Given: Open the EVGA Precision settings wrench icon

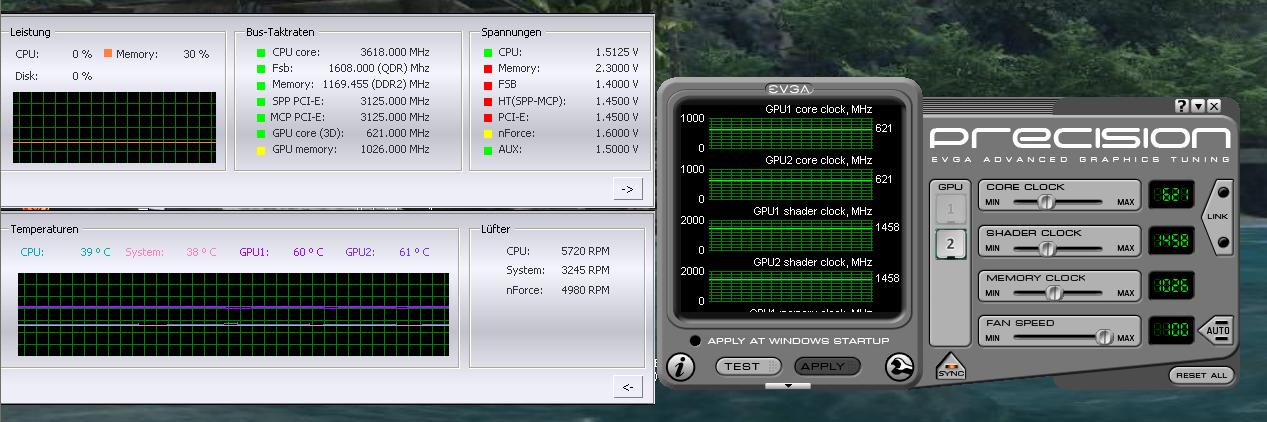Looking at the screenshot, I should [x=898, y=367].
